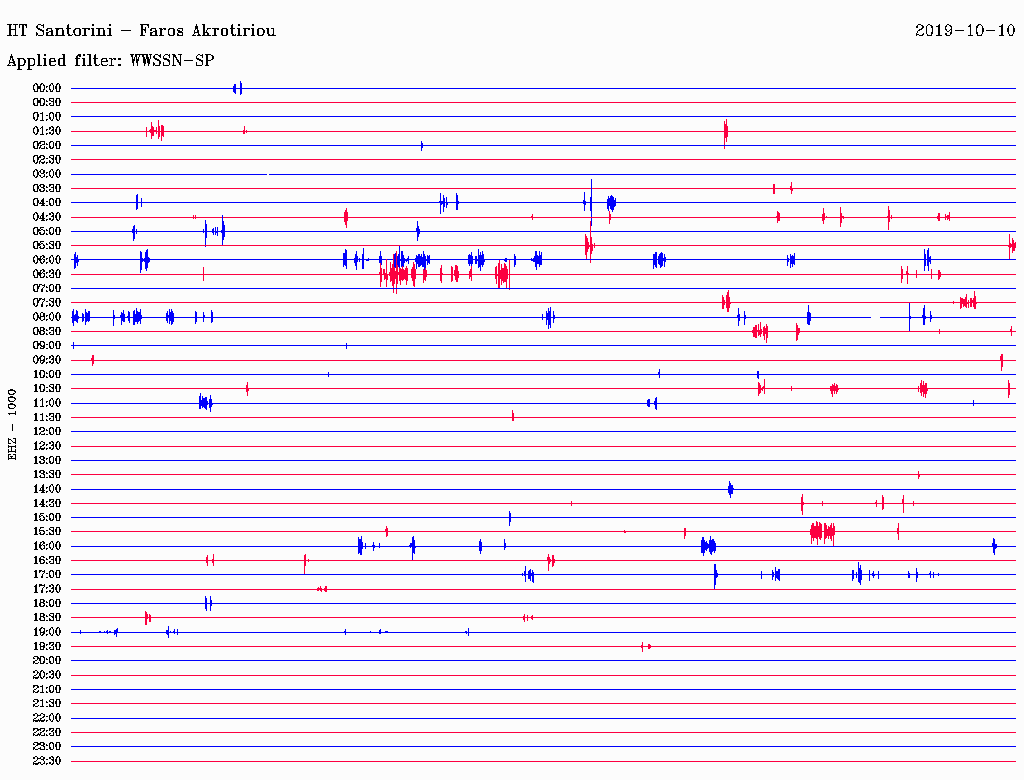
Task: Click the 20:30 time label
Action: [x=47, y=675]
